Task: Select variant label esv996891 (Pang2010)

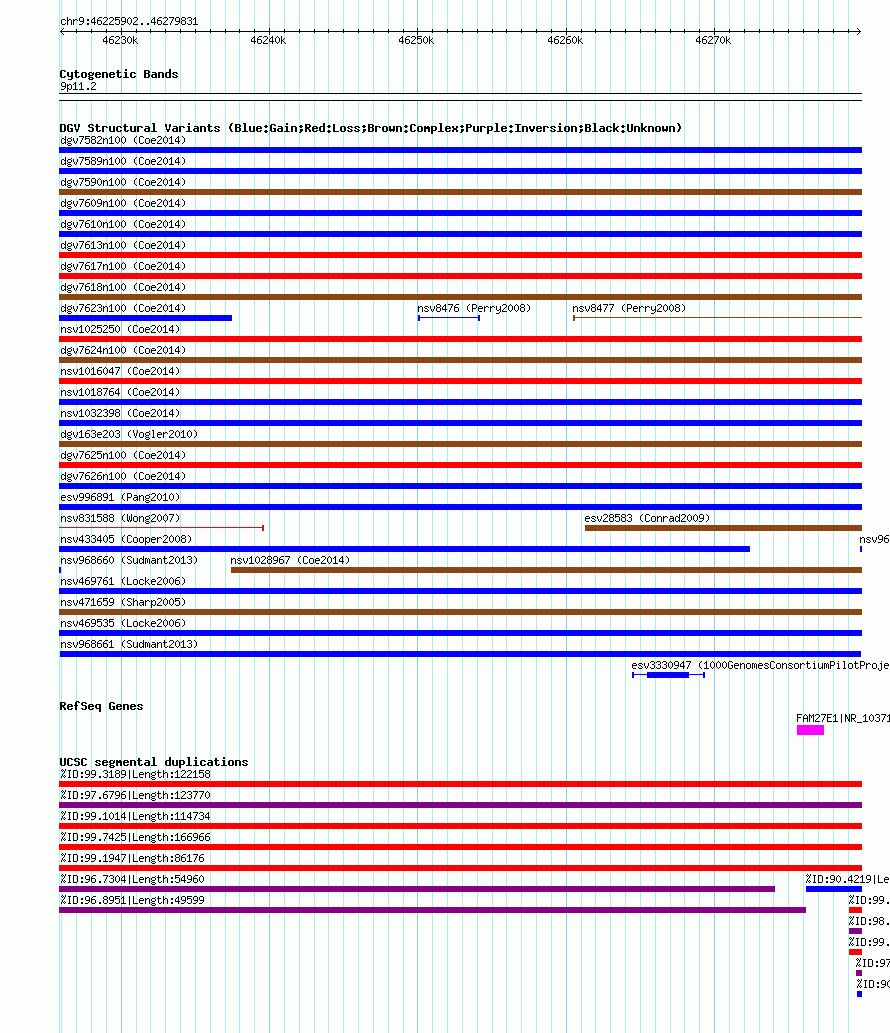Action: pyautogui.click(x=120, y=497)
